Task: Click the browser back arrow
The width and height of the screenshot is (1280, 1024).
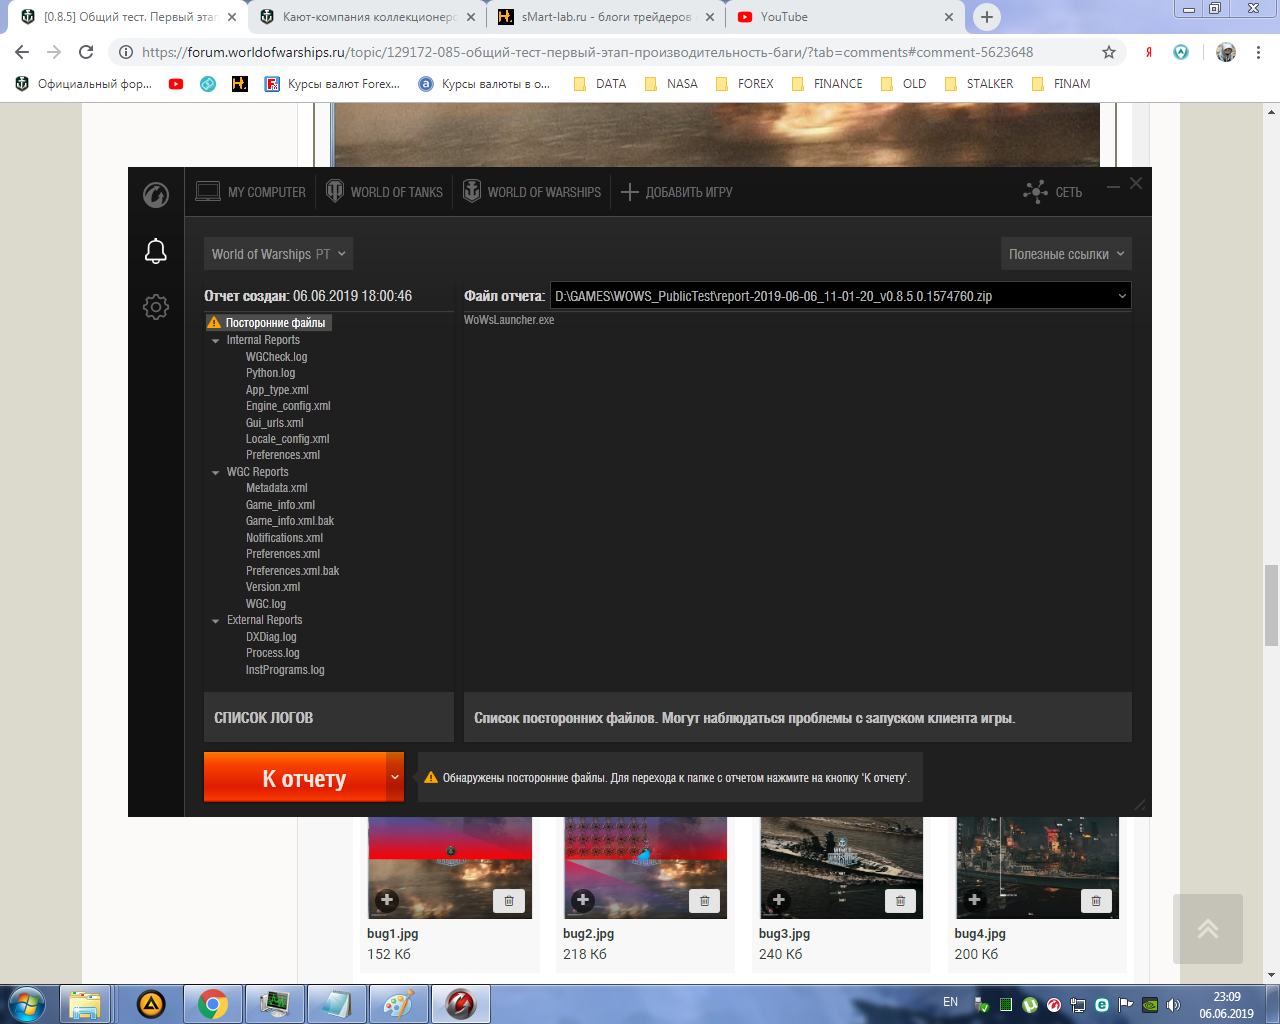Action: 22,52
